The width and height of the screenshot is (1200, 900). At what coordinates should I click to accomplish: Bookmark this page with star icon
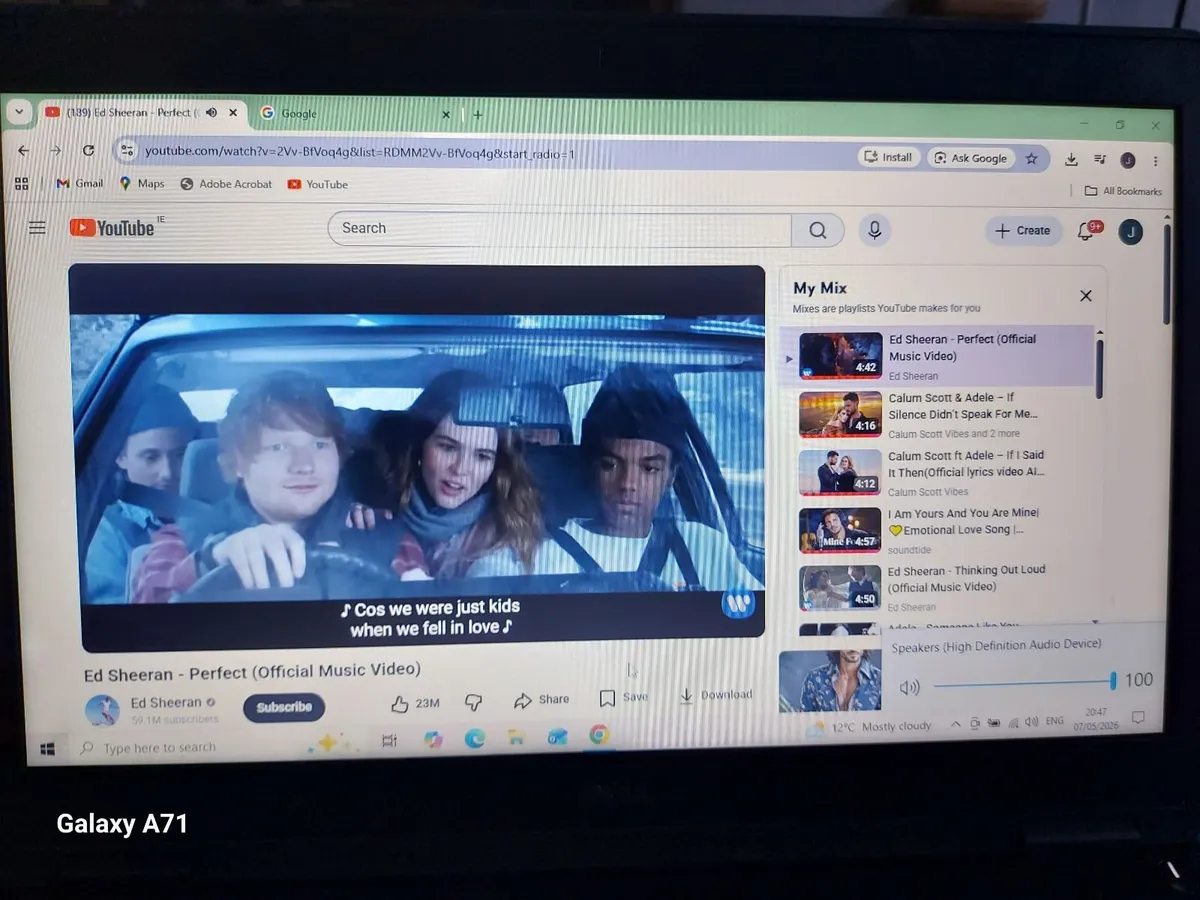tap(1031, 158)
